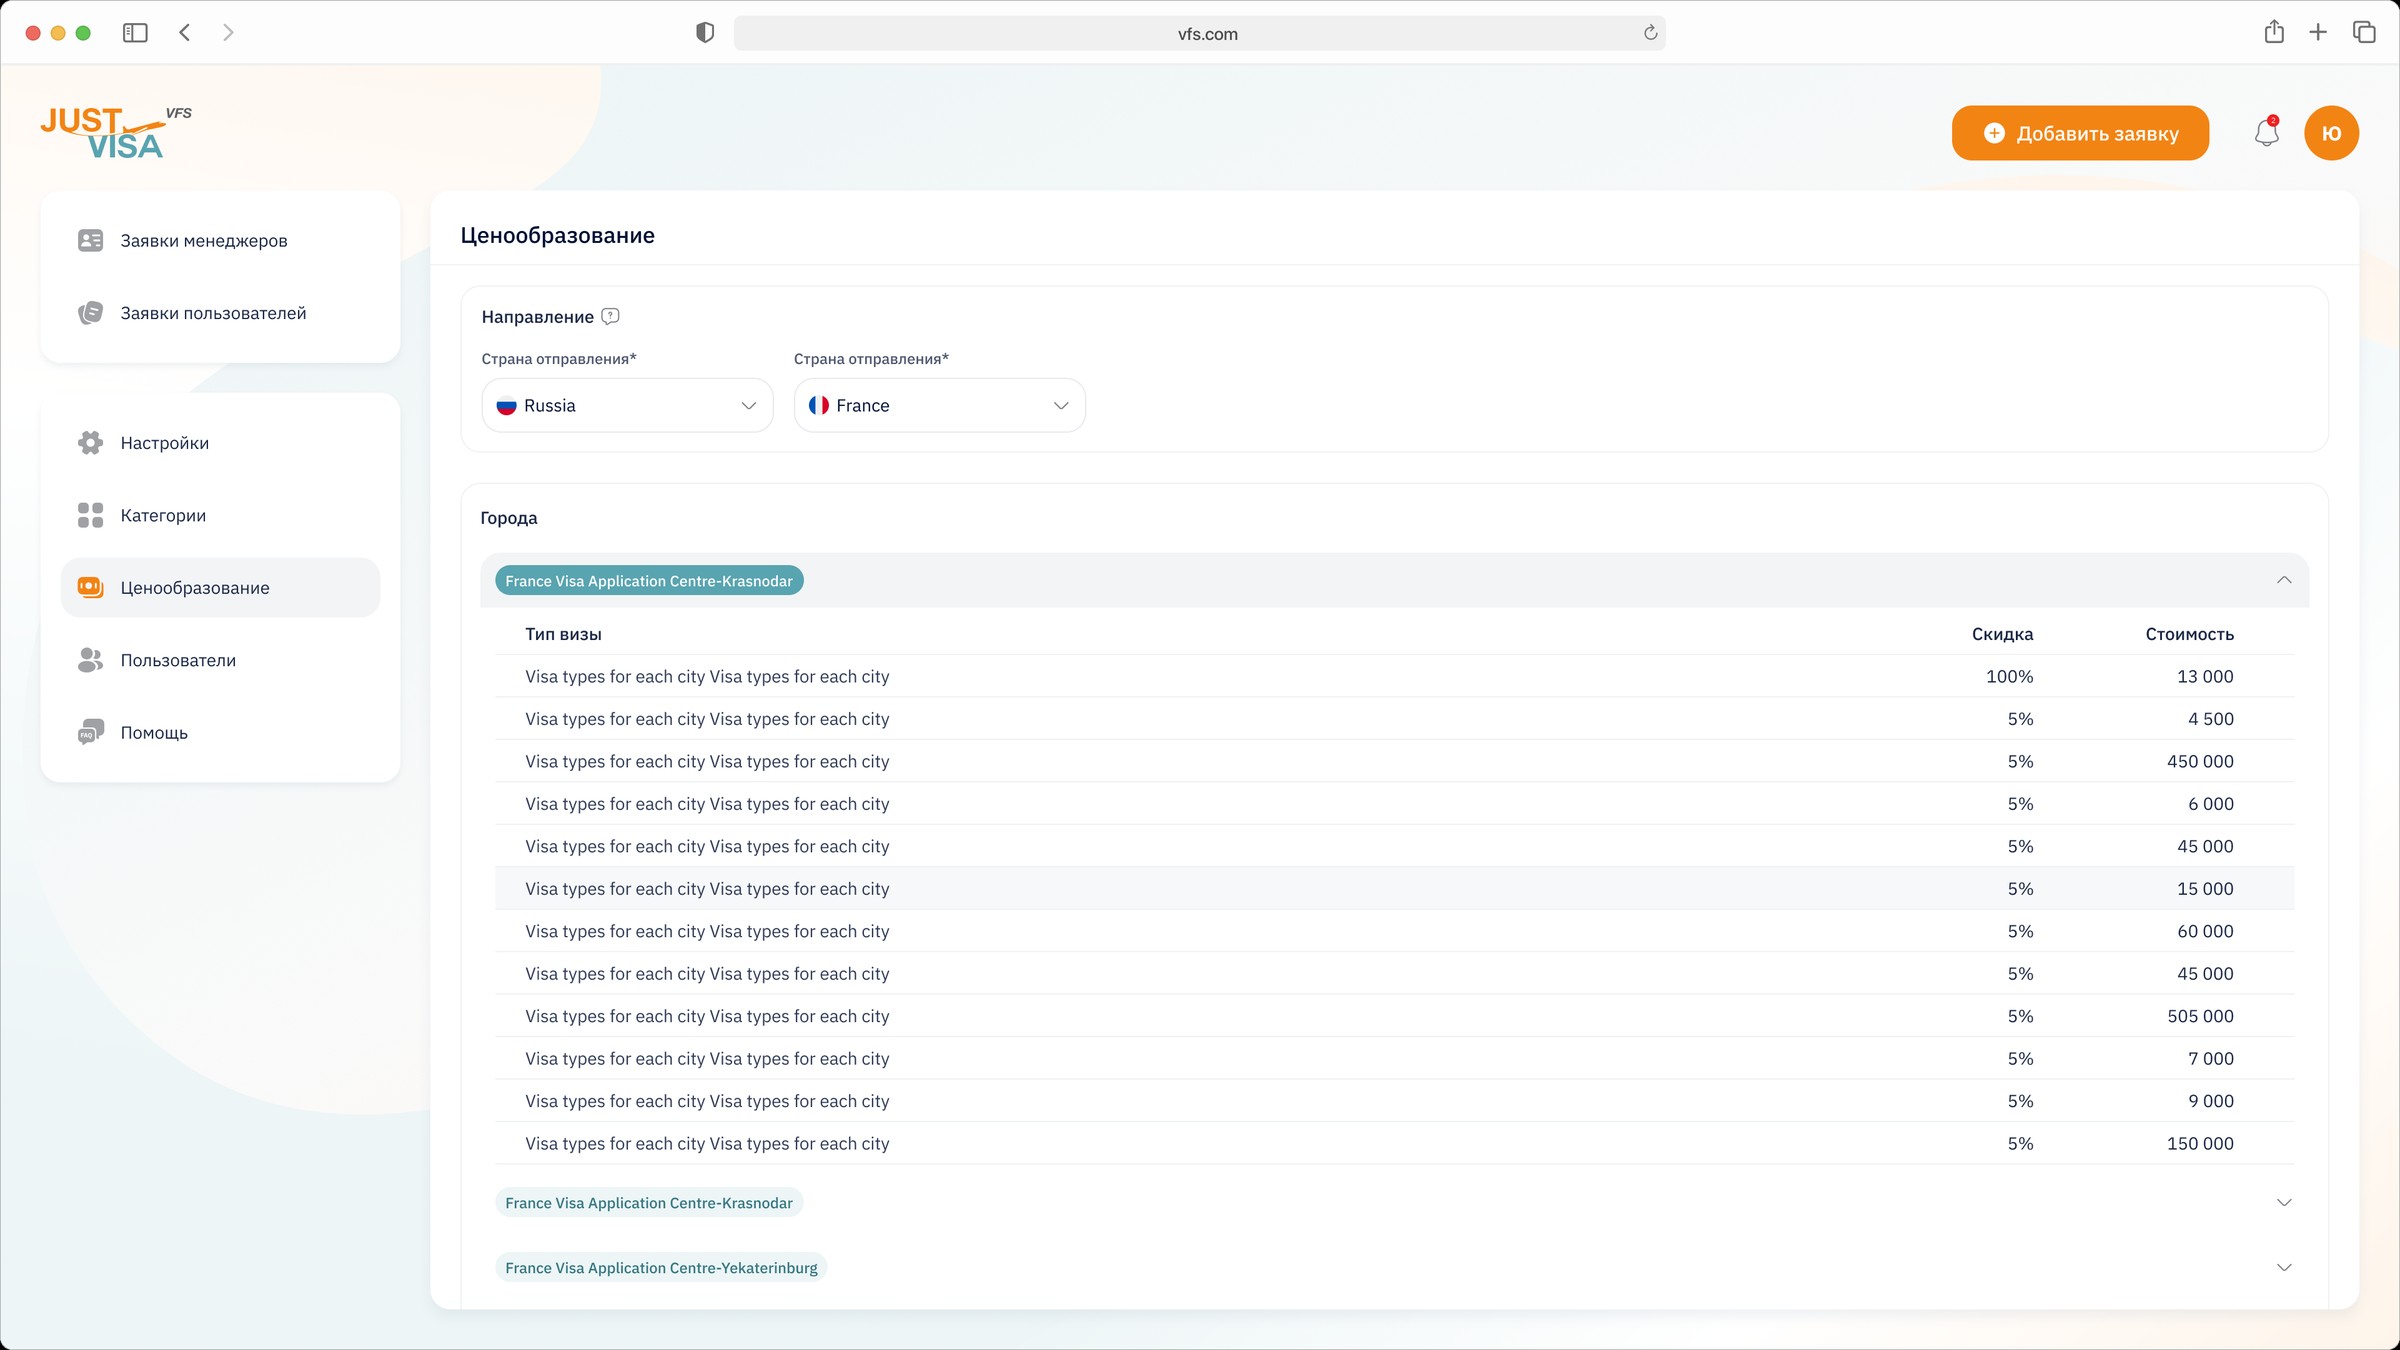Select the visa row costing 6 000
This screenshot has width=2400, height=1350.
pyautogui.click(x=1394, y=804)
